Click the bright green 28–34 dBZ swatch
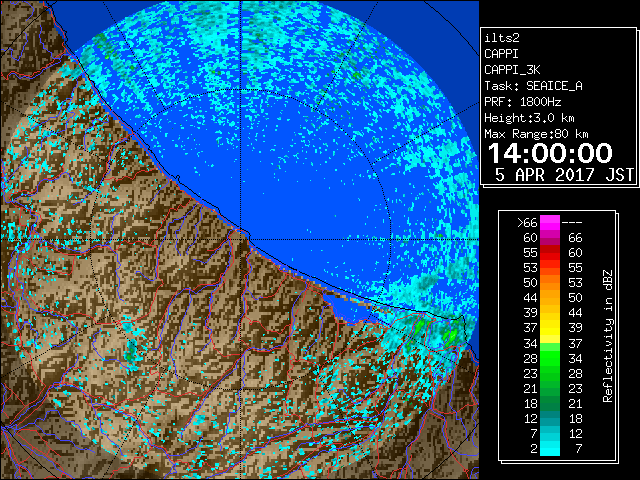 coord(550,358)
